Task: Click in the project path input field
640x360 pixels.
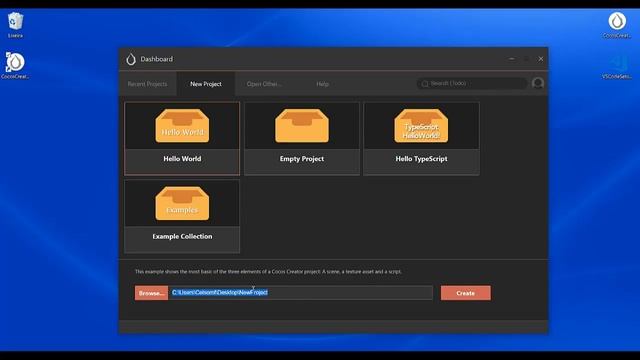Action: 300,293
